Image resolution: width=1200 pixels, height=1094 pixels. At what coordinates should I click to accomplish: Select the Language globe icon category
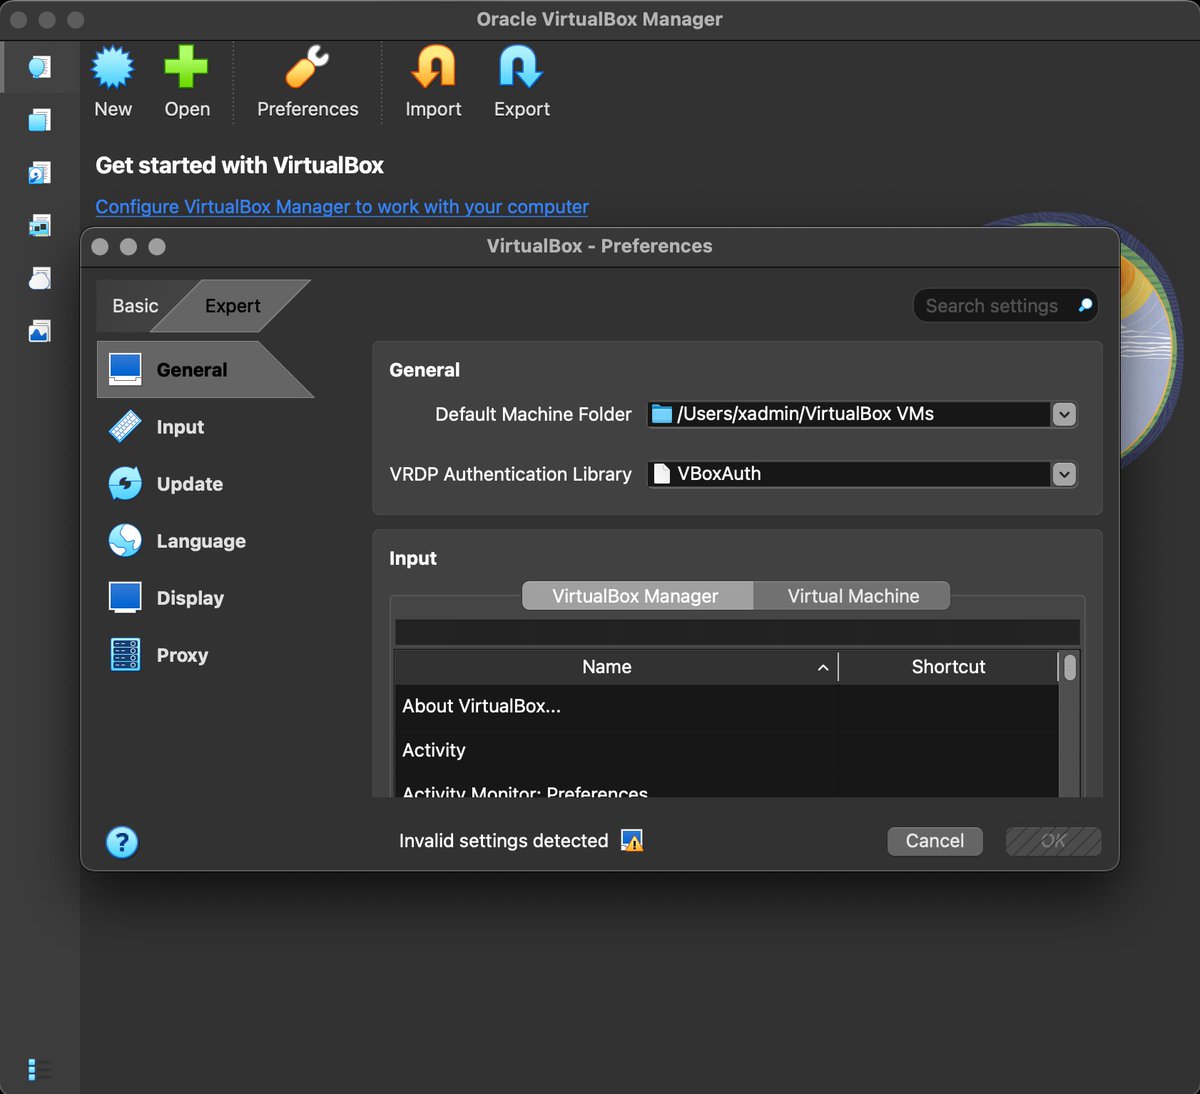pos(126,541)
